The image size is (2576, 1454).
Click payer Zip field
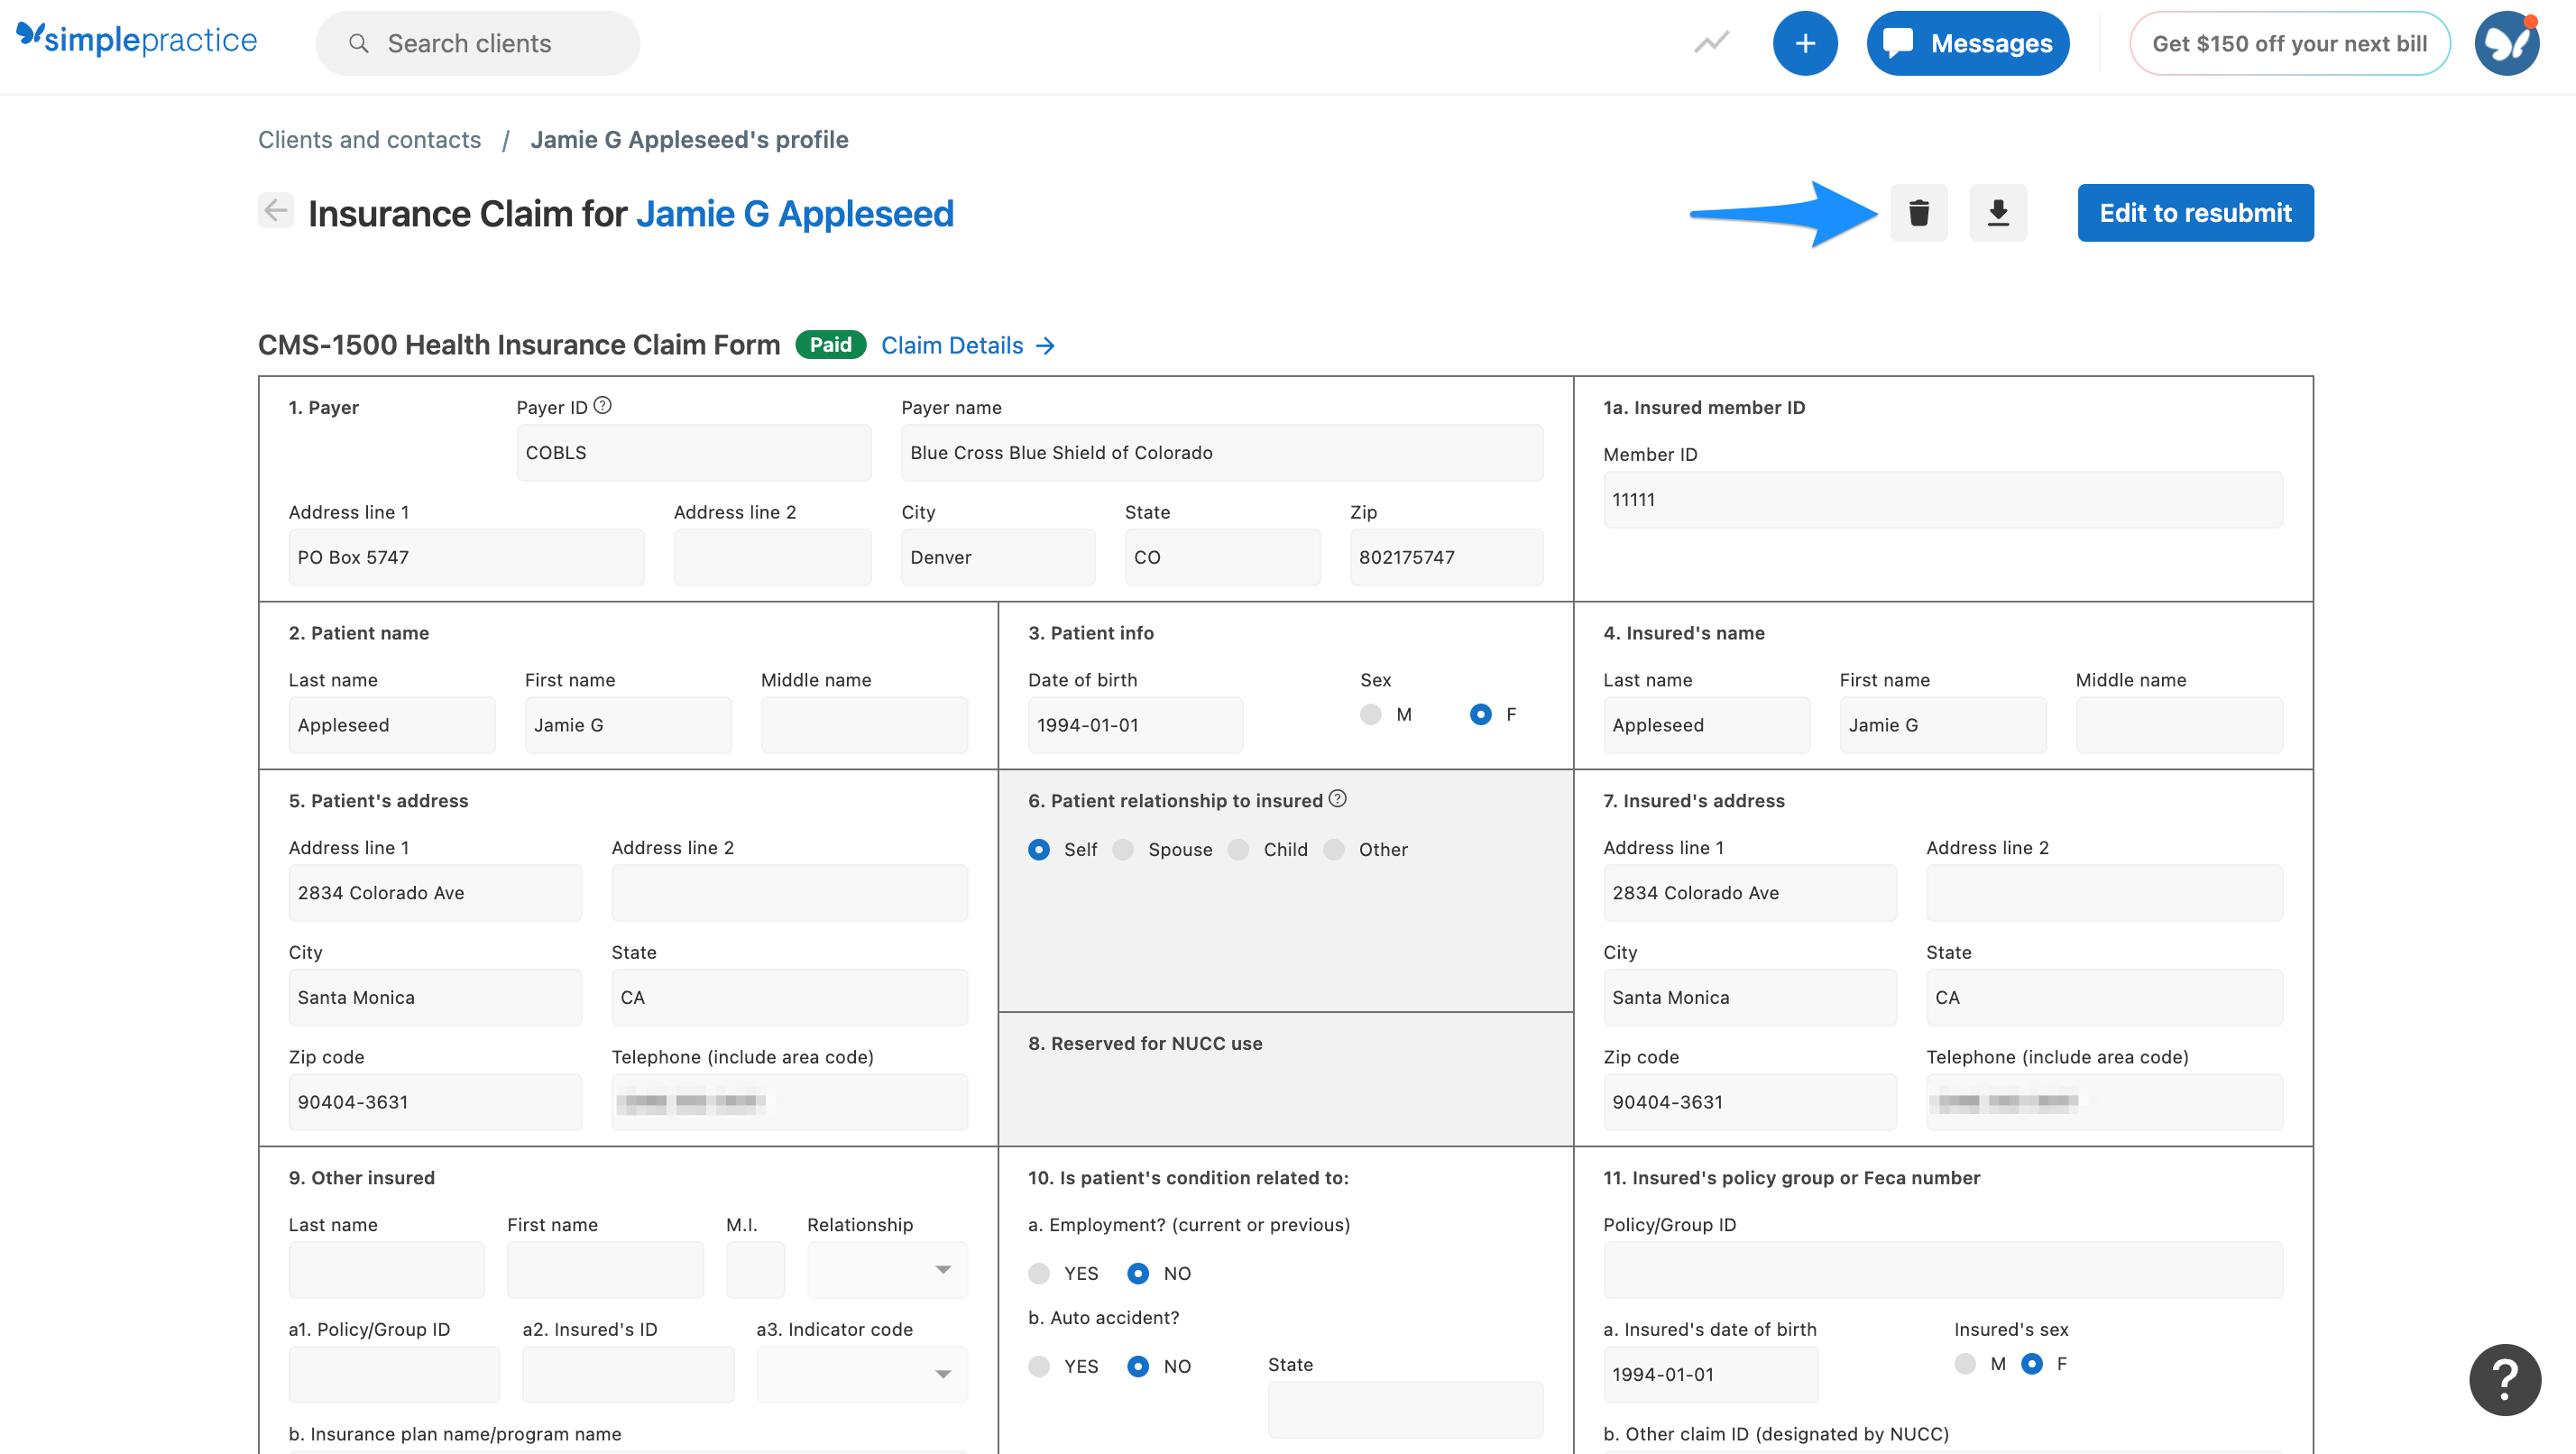1446,557
